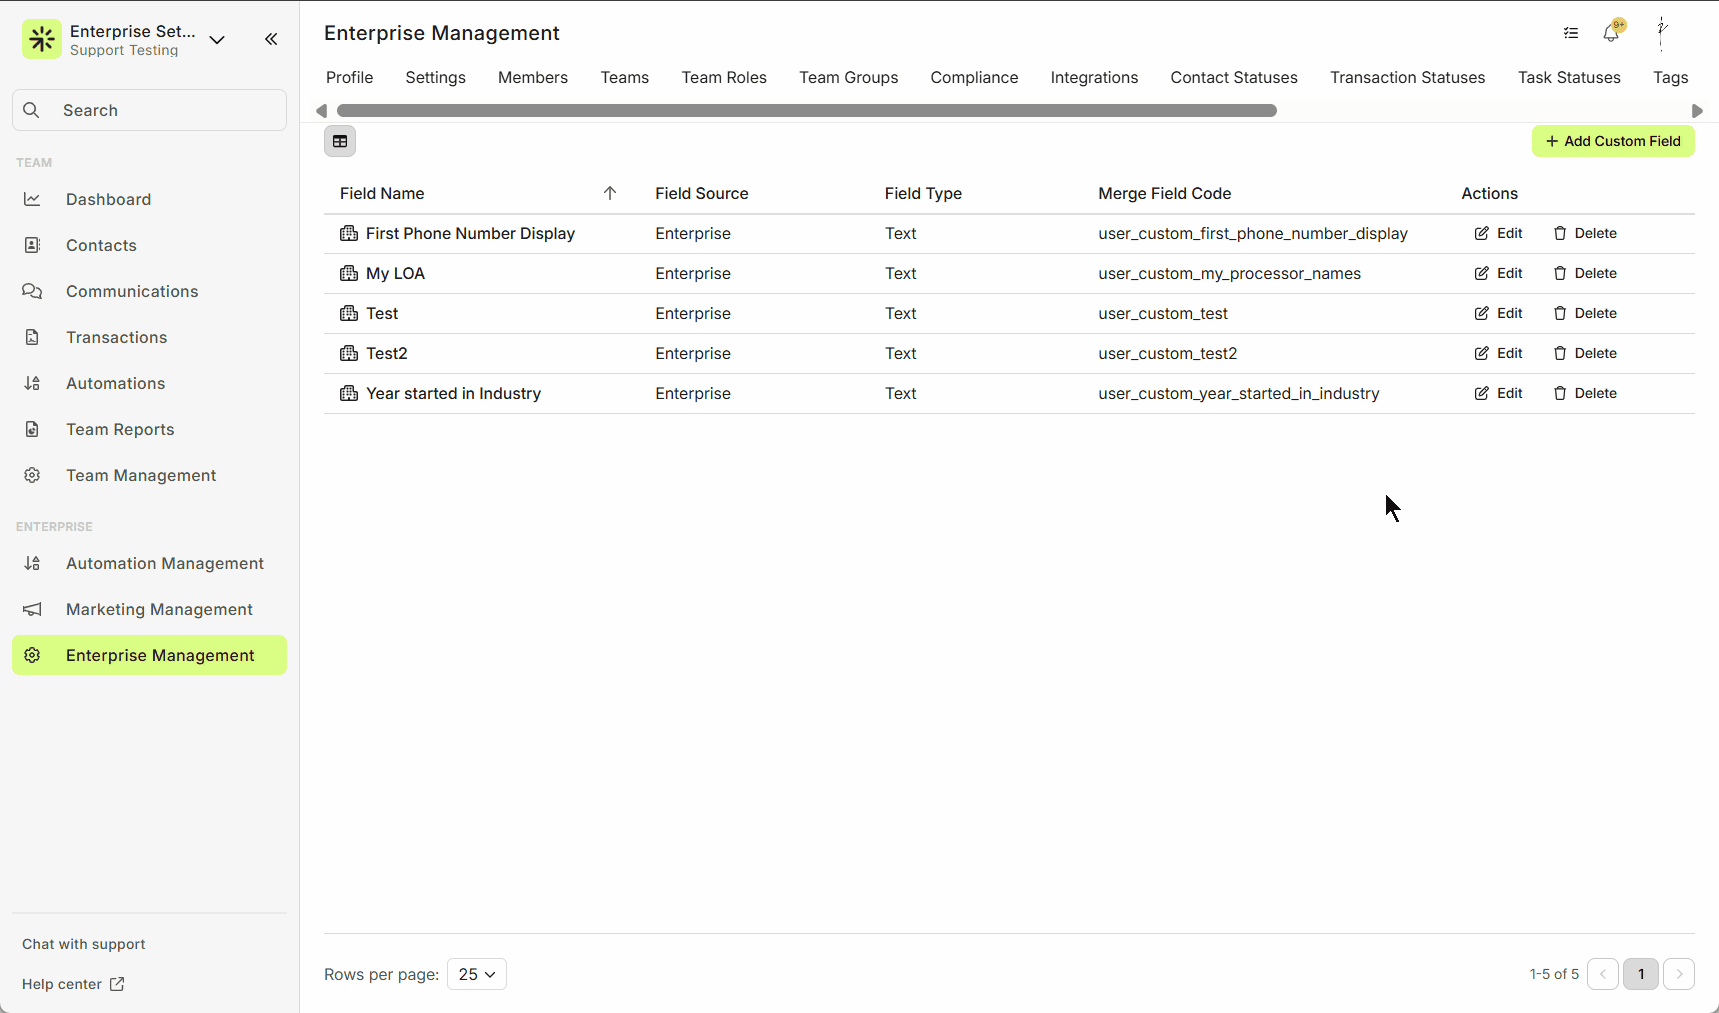Click the trash icon for Test2 row
The width and height of the screenshot is (1719, 1013).
(1560, 353)
